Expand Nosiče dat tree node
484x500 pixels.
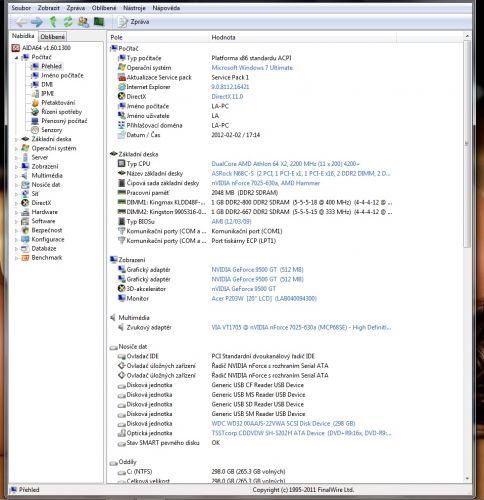pyautogui.click(x=16, y=185)
